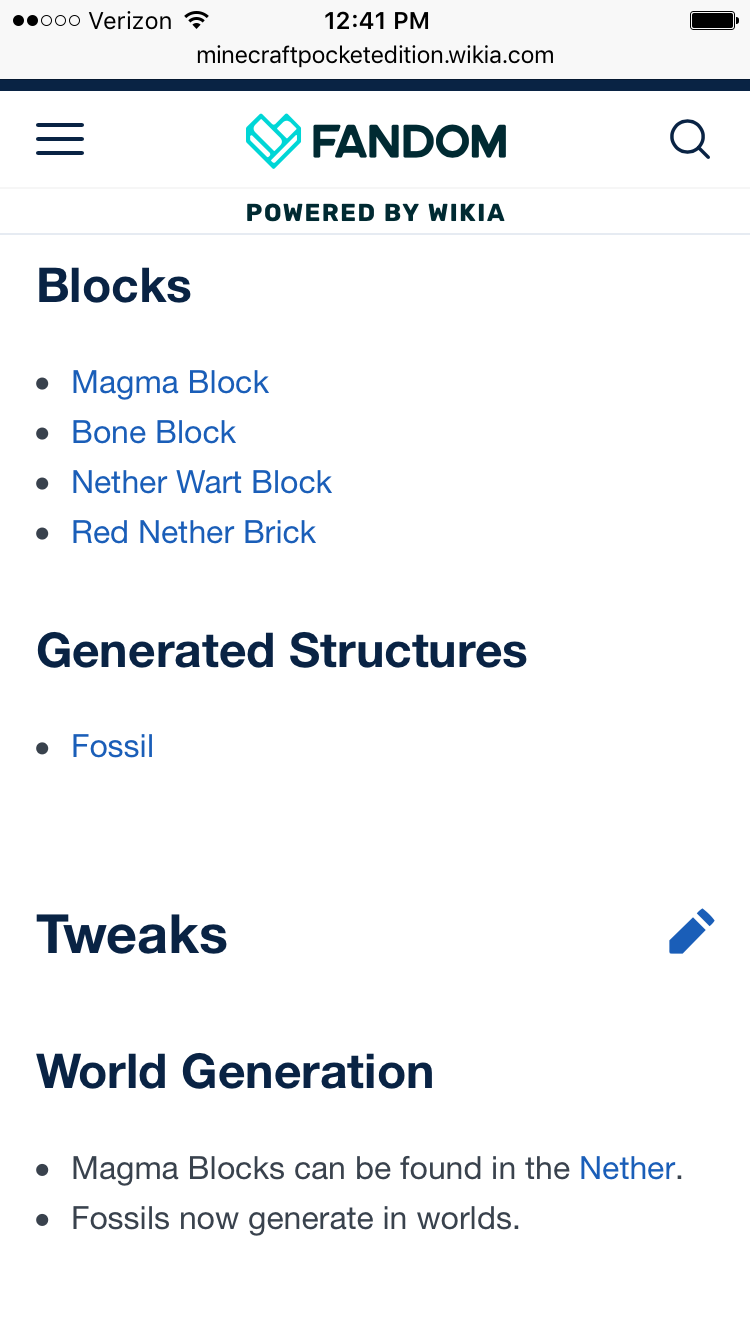Open the Fossil link
The height and width of the screenshot is (1334, 750).
tap(112, 746)
